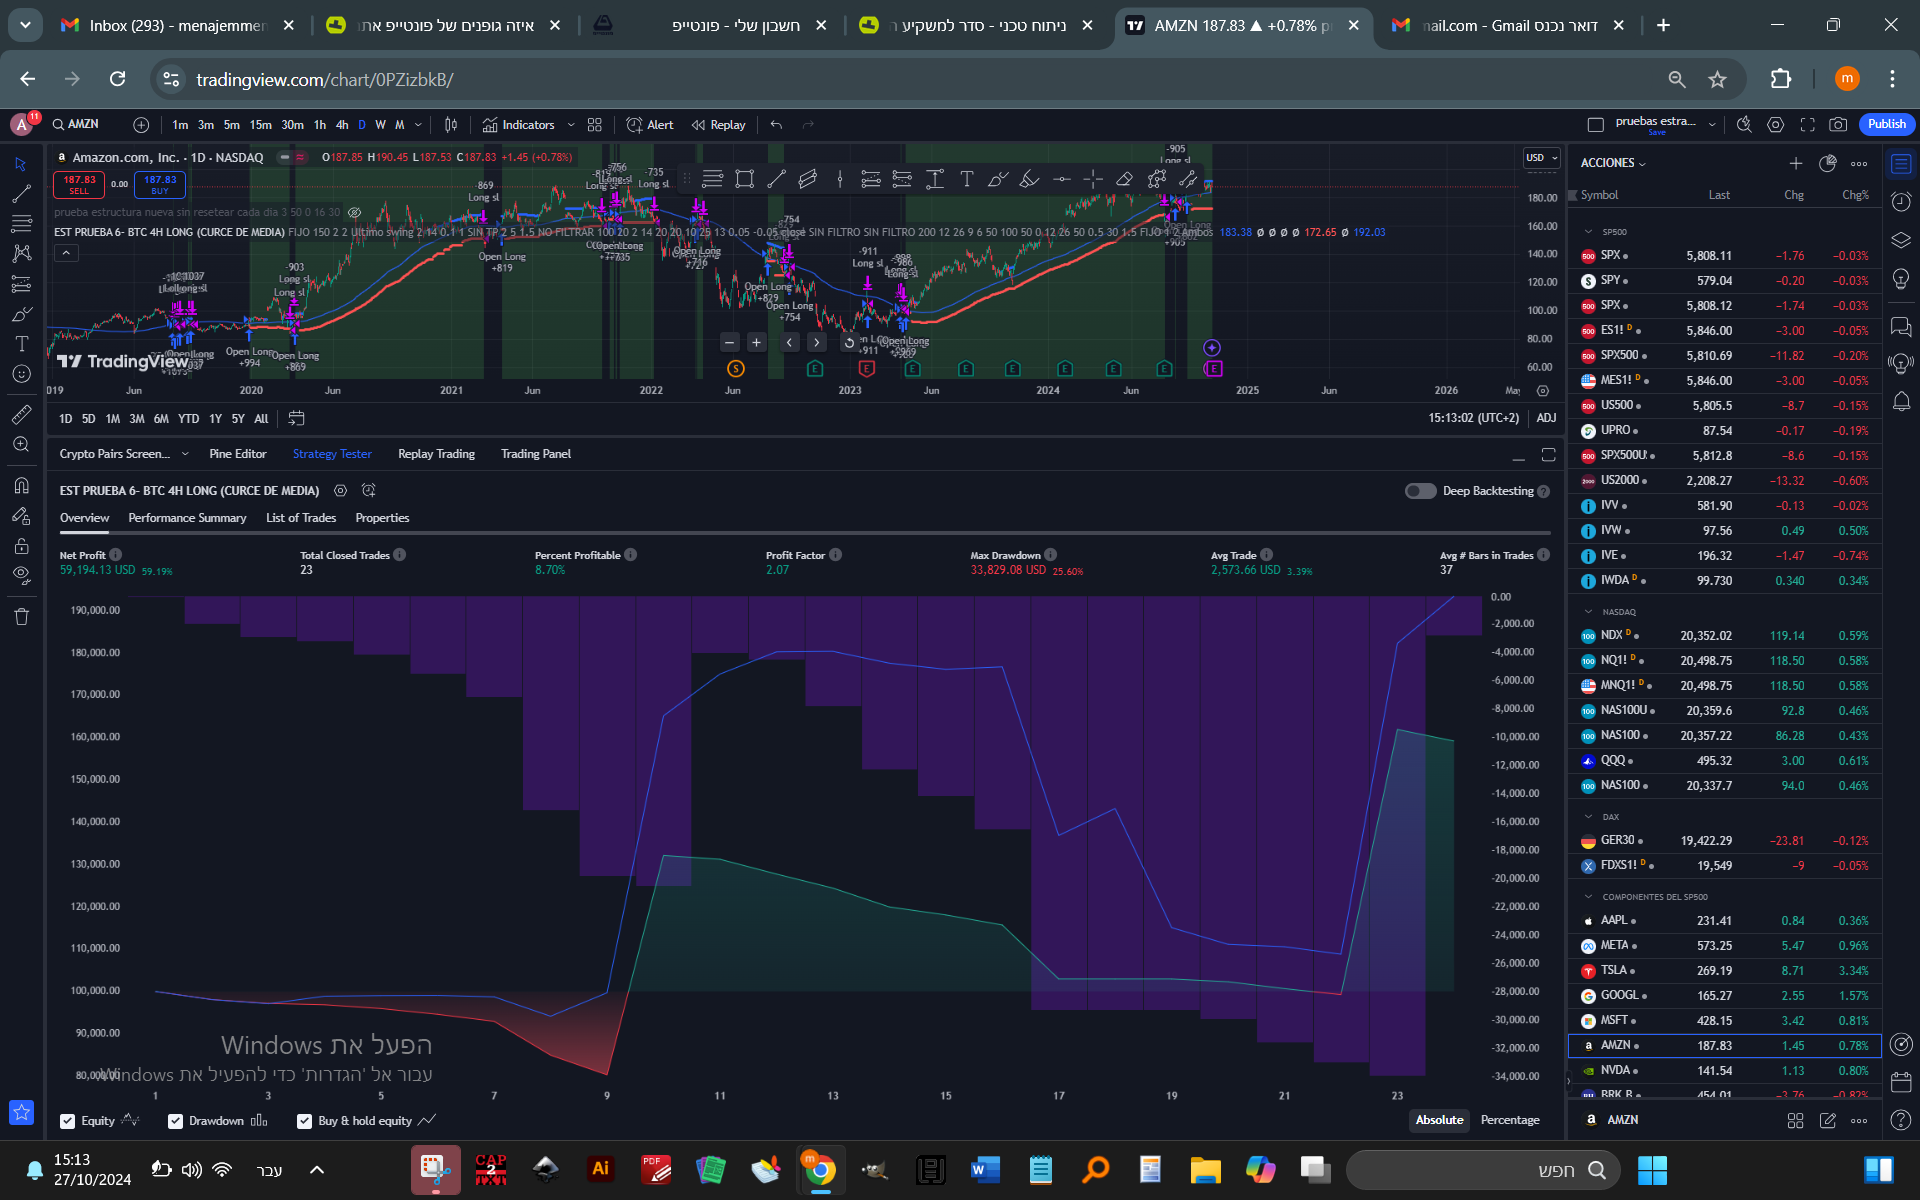1920x1200 pixels.
Task: Open the Alerts bell in right sidebar
Action: [x=1901, y=401]
